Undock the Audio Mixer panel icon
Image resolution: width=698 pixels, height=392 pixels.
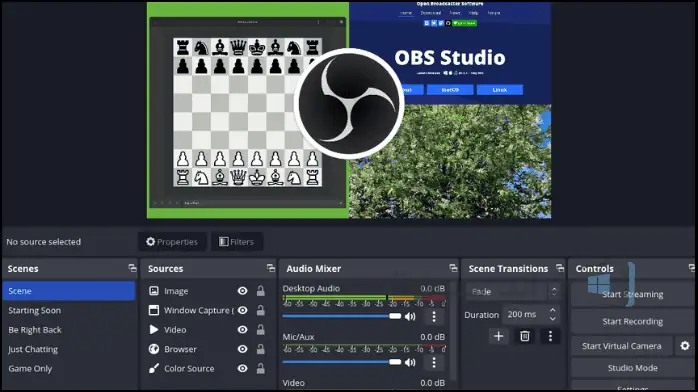click(453, 268)
